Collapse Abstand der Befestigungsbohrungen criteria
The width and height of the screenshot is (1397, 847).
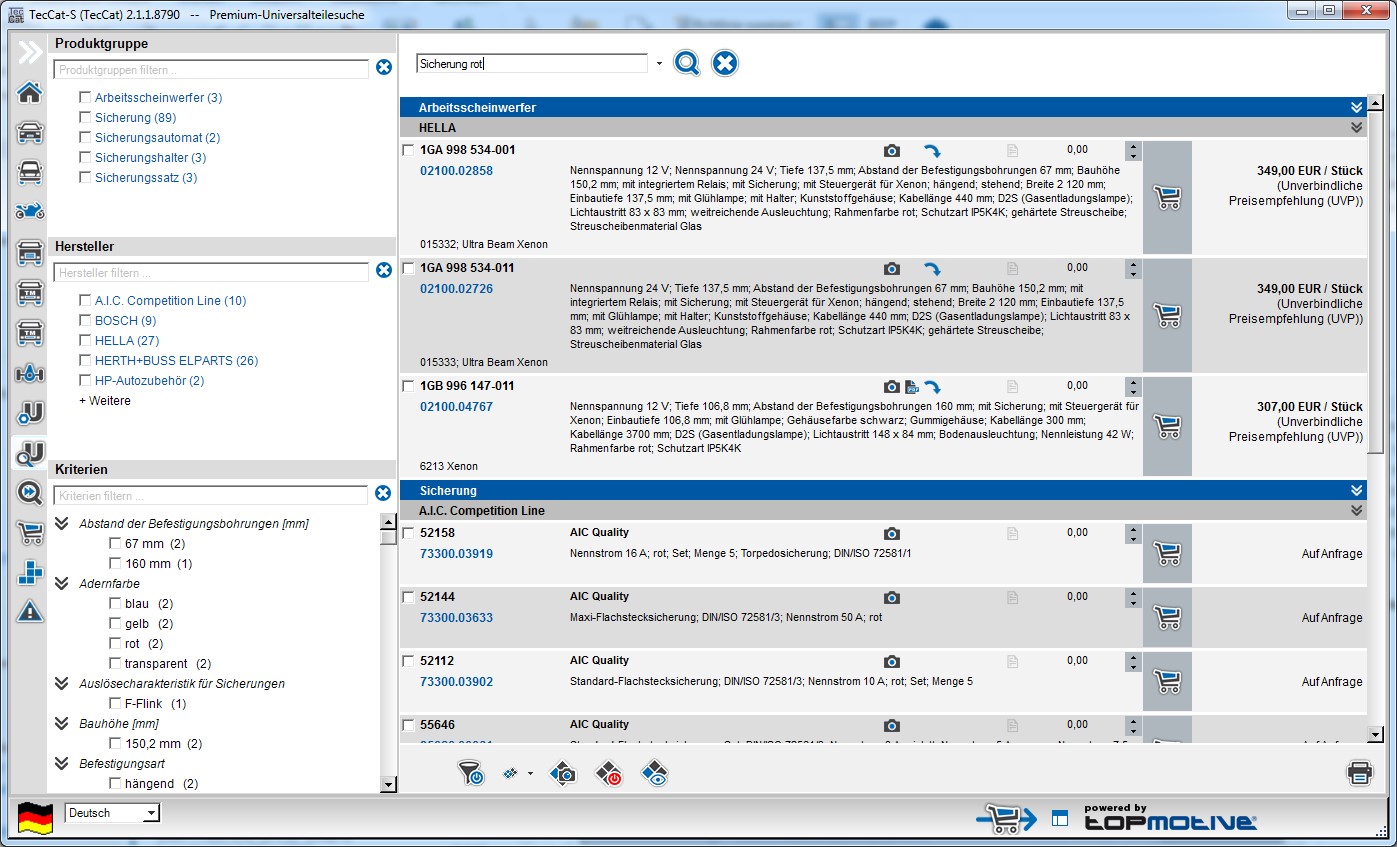[x=62, y=524]
